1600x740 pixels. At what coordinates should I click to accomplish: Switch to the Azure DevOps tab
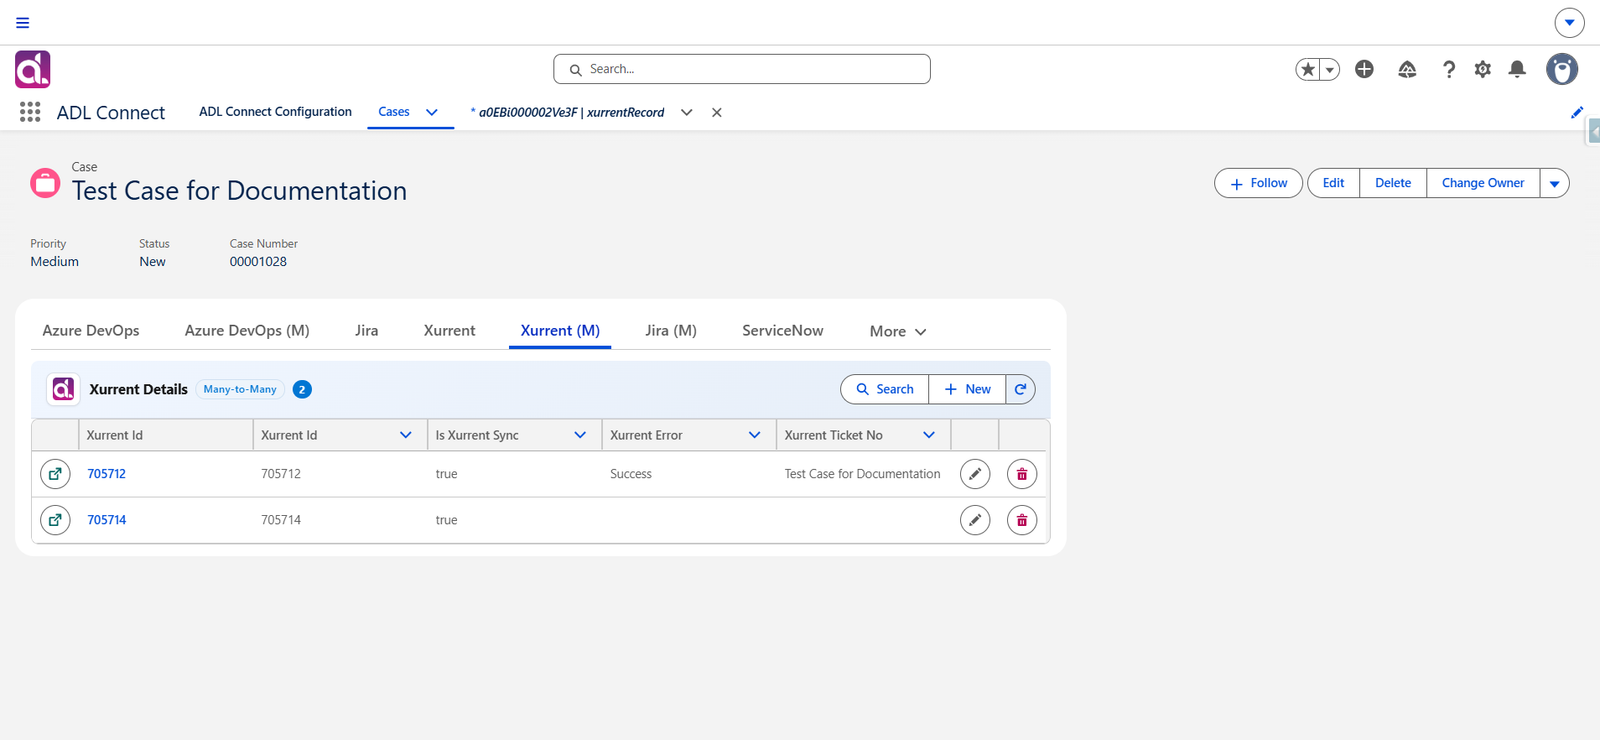click(x=91, y=331)
